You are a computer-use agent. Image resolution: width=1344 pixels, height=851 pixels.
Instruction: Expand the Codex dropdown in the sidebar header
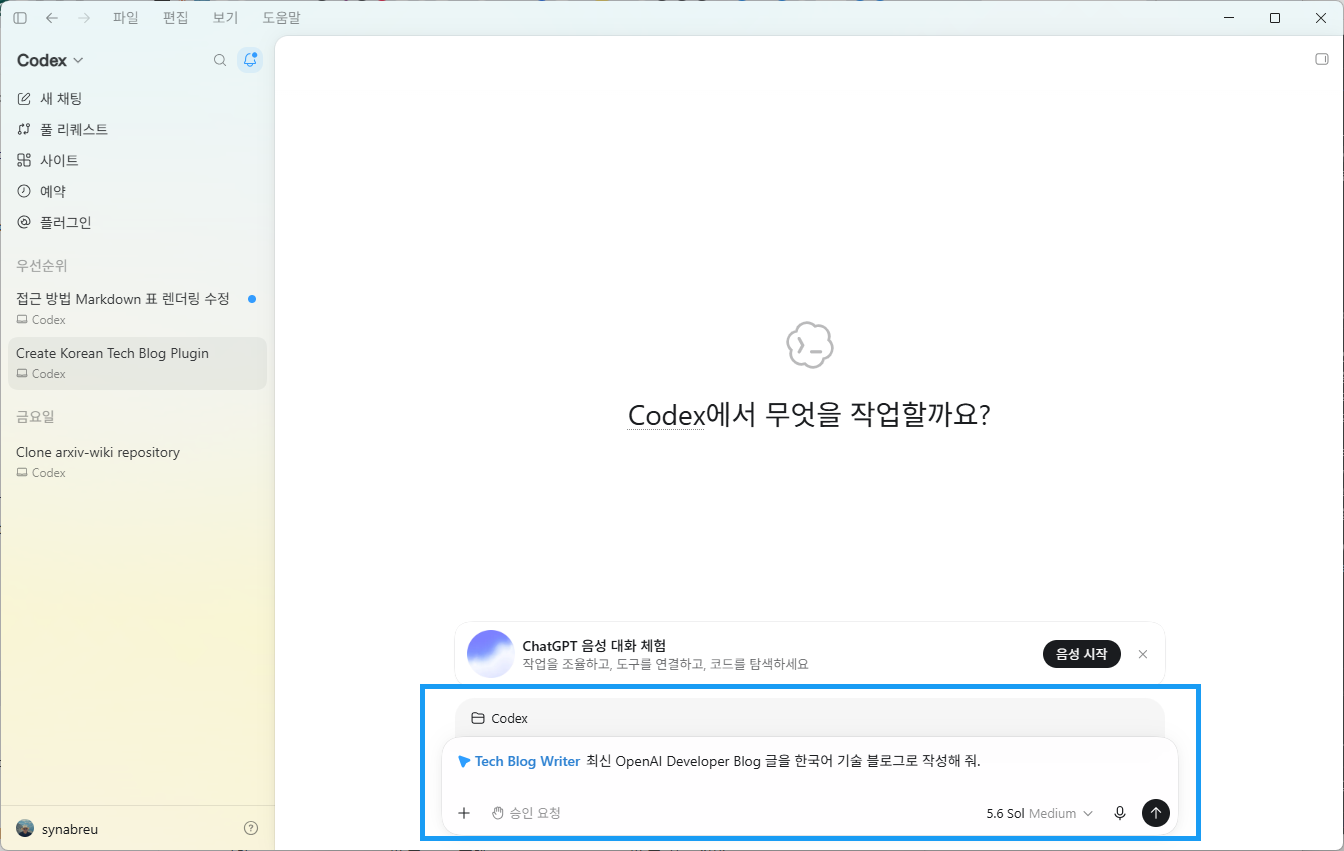[x=50, y=60]
